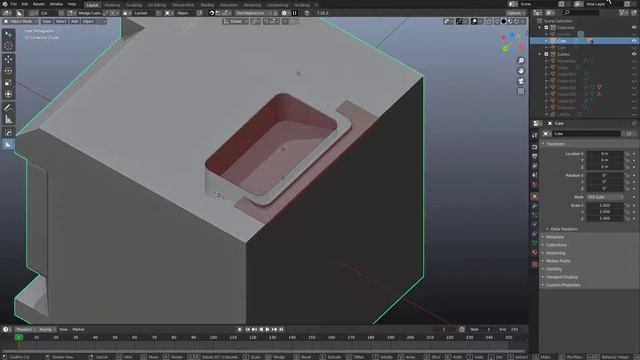
Task: Toggle X-ray view in viewport header
Action: 489,21
